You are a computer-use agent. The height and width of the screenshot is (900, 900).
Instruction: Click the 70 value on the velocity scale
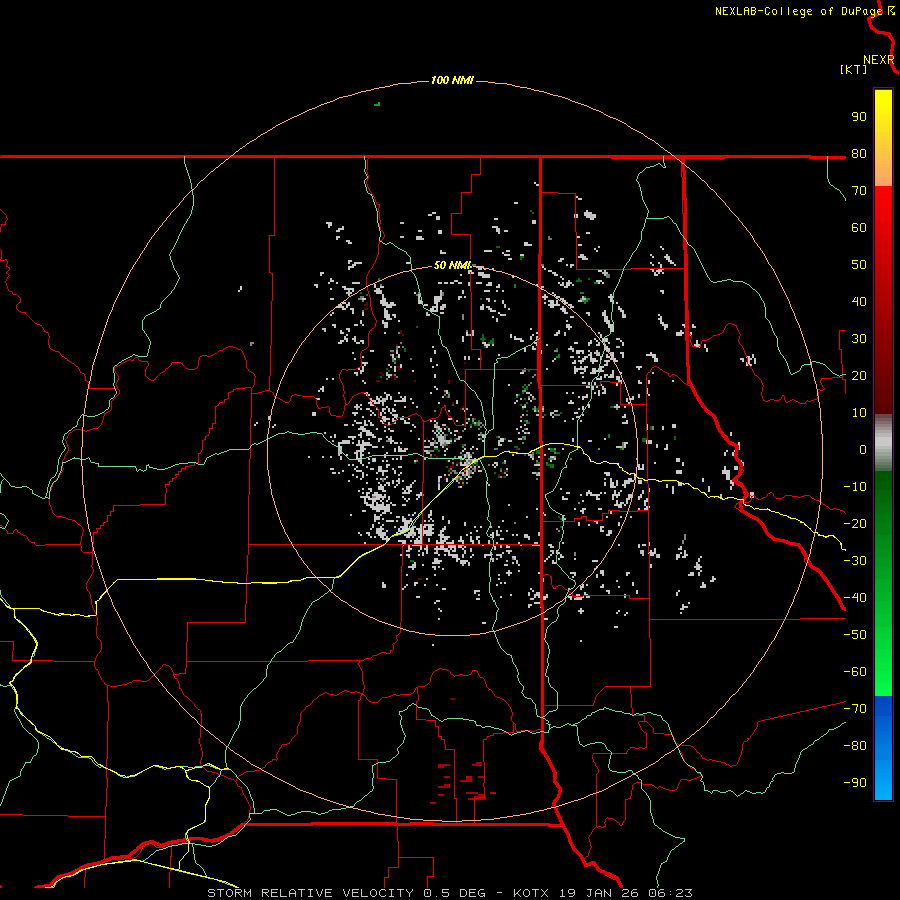(859, 191)
